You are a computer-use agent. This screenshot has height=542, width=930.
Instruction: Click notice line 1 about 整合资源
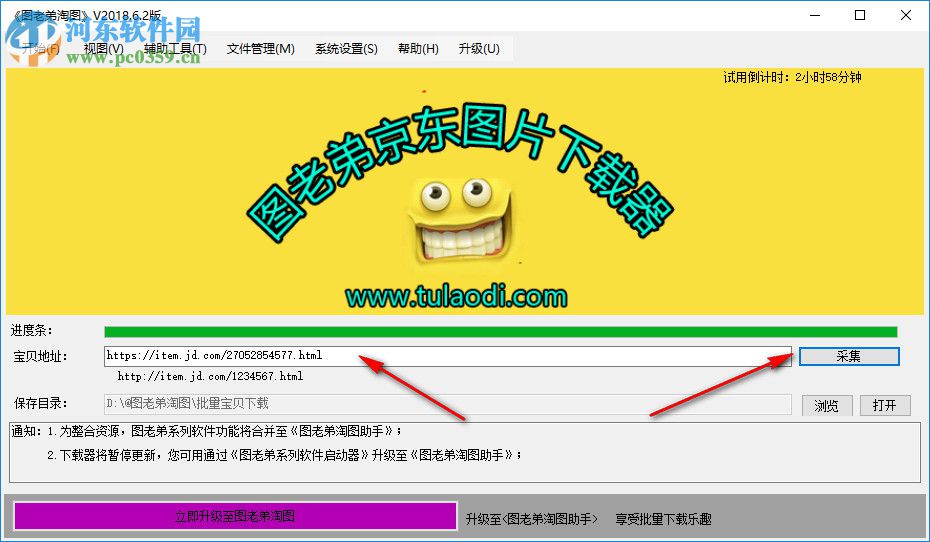pyautogui.click(x=224, y=431)
